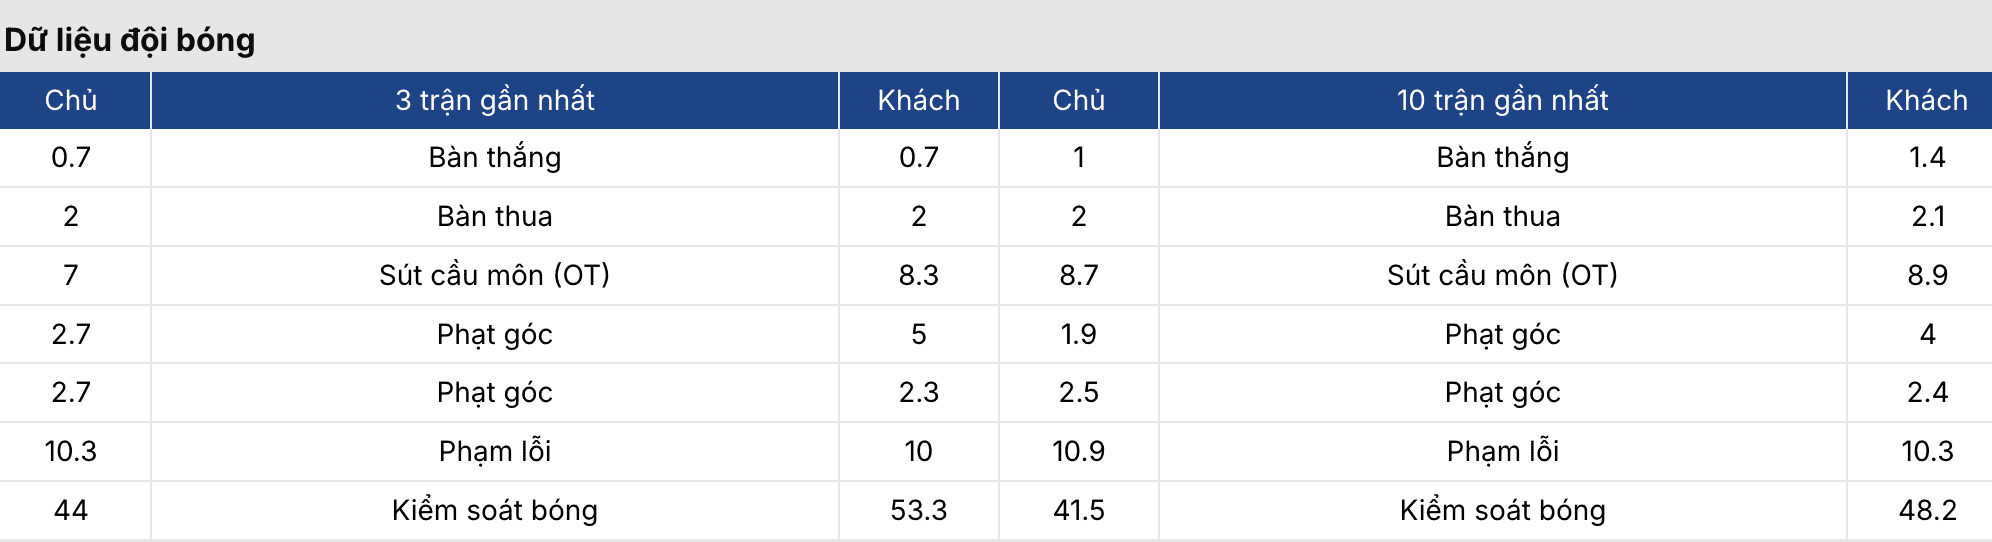Select the 48.2 possession value
The width and height of the screenshot is (1992, 542).
1927,510
